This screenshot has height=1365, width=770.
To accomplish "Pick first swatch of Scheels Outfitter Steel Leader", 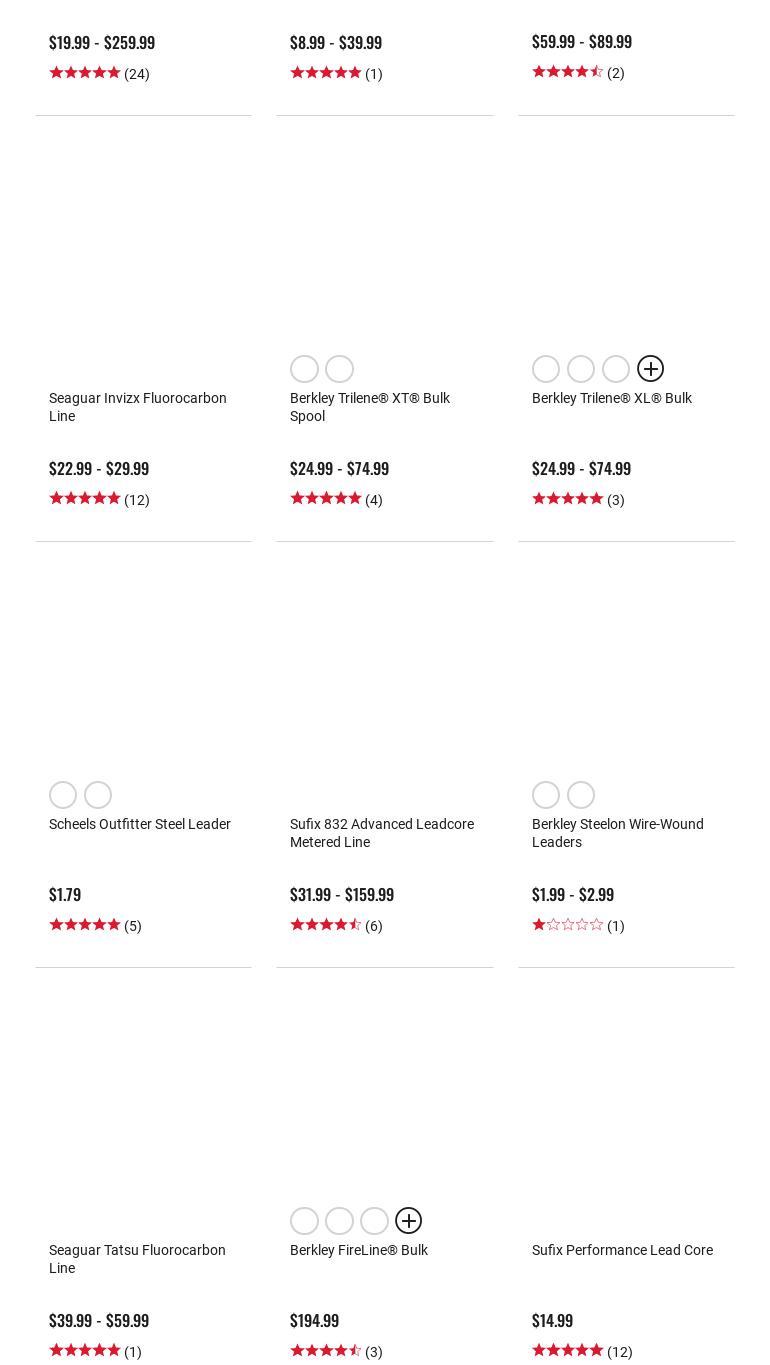I will [63, 795].
